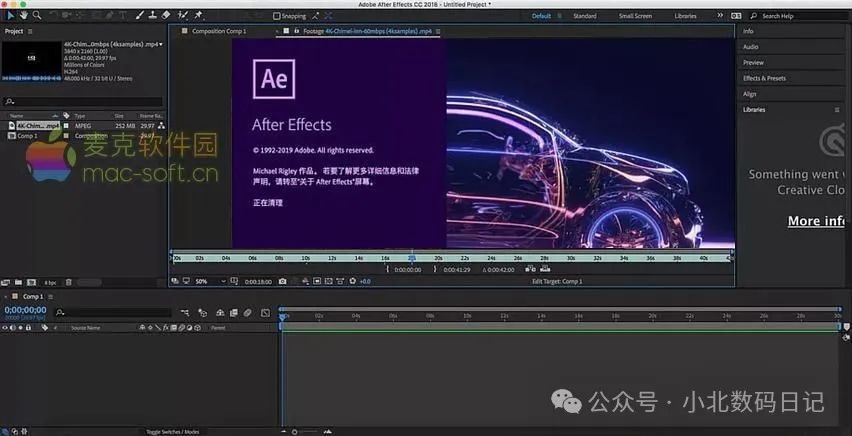Click the timeline timecode 0;00;00;00

[x=26, y=310]
